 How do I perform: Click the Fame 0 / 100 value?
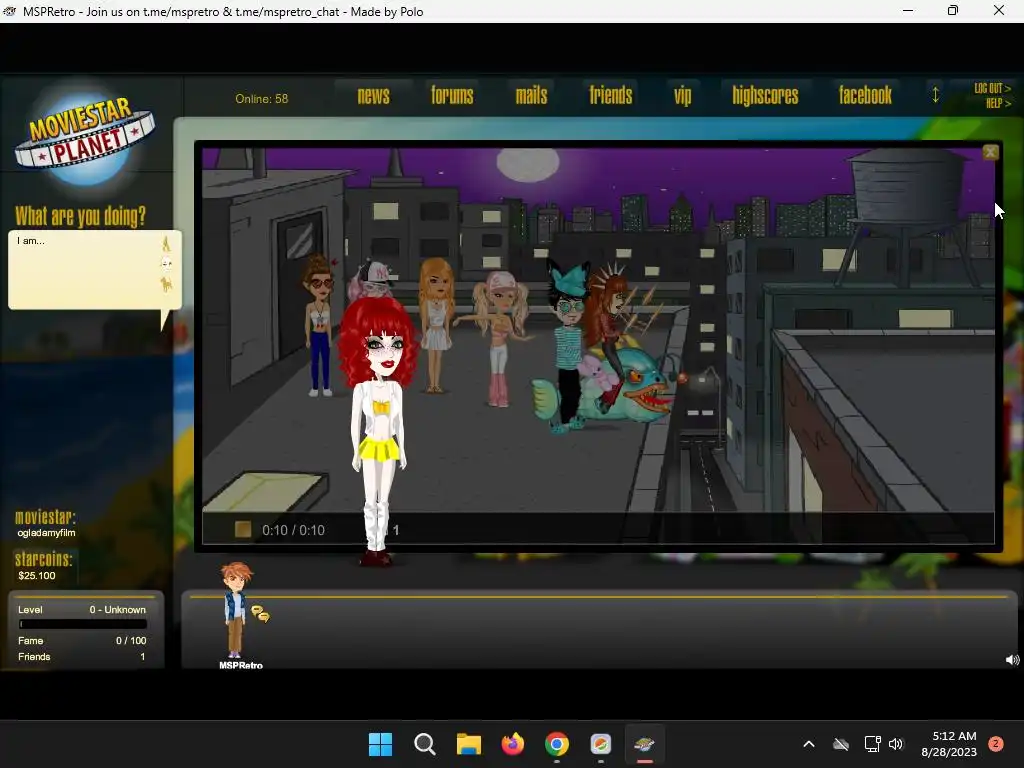131,641
